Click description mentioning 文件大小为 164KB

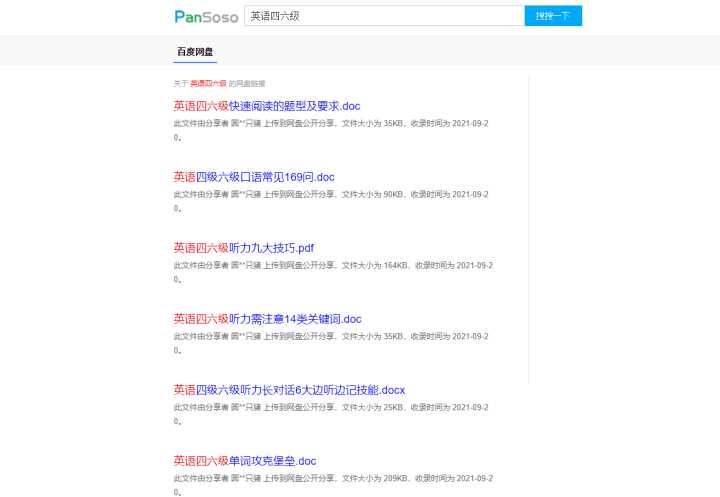point(333,272)
